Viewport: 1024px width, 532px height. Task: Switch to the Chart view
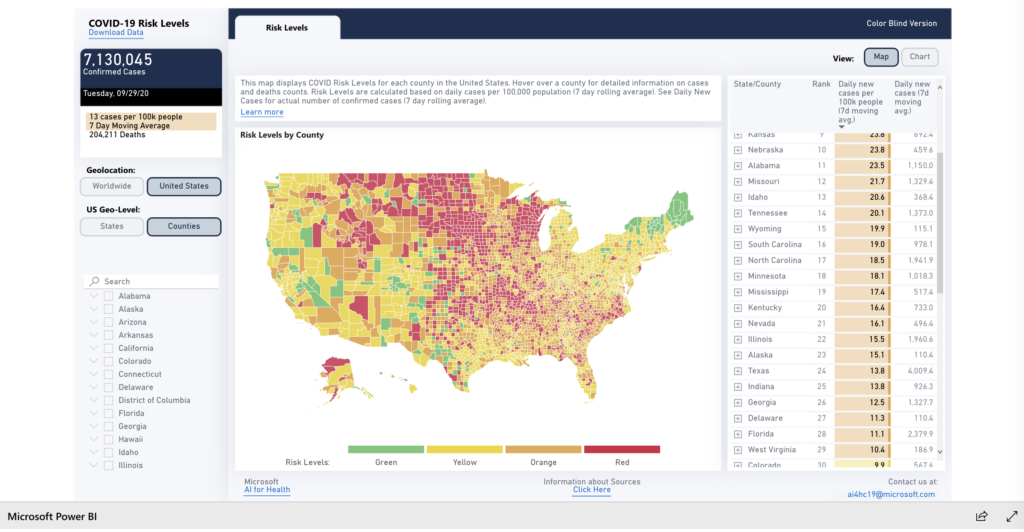tap(920, 57)
